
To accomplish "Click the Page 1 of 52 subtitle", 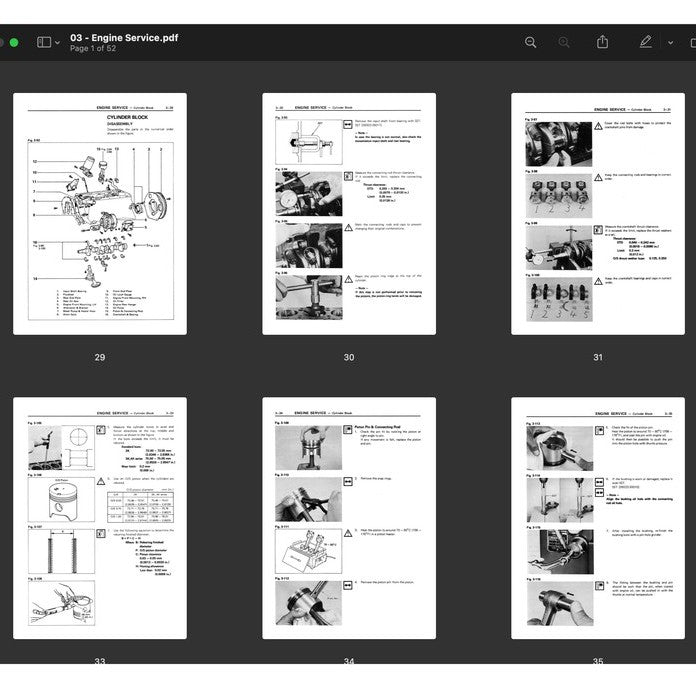I will click(96, 49).
